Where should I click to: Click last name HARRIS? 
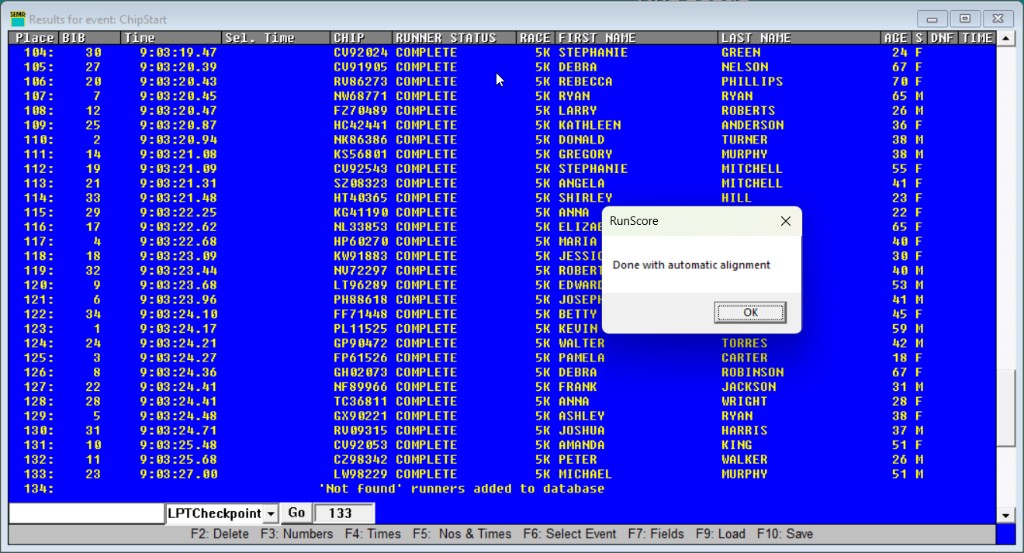click(x=744, y=431)
